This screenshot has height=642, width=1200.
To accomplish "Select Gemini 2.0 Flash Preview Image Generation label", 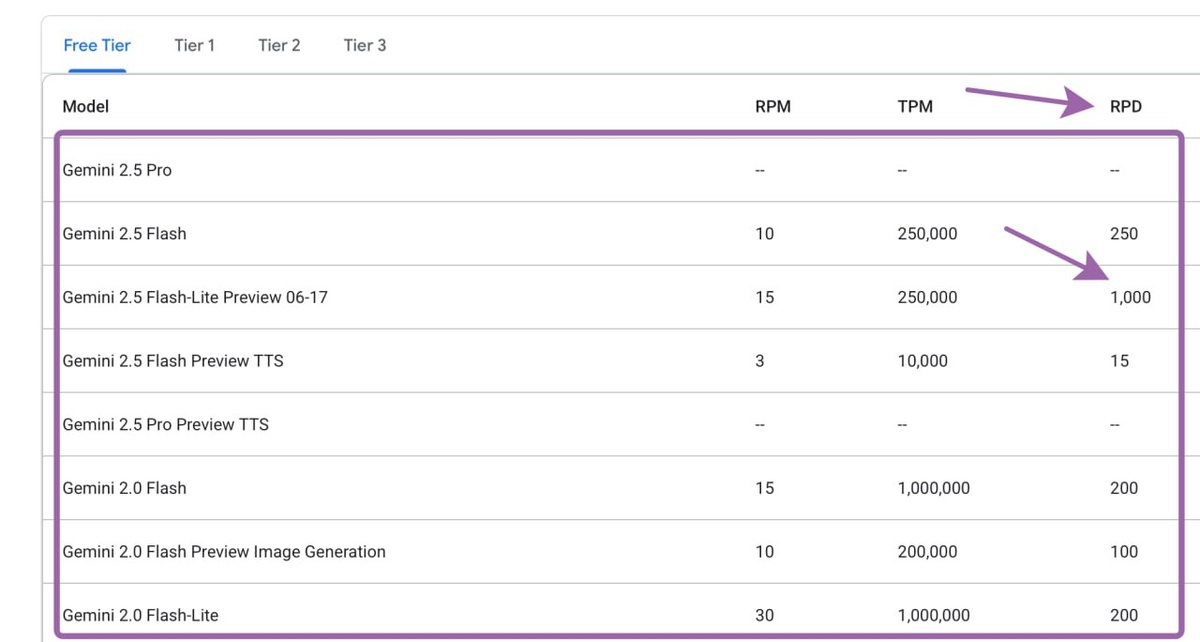I will (x=224, y=551).
